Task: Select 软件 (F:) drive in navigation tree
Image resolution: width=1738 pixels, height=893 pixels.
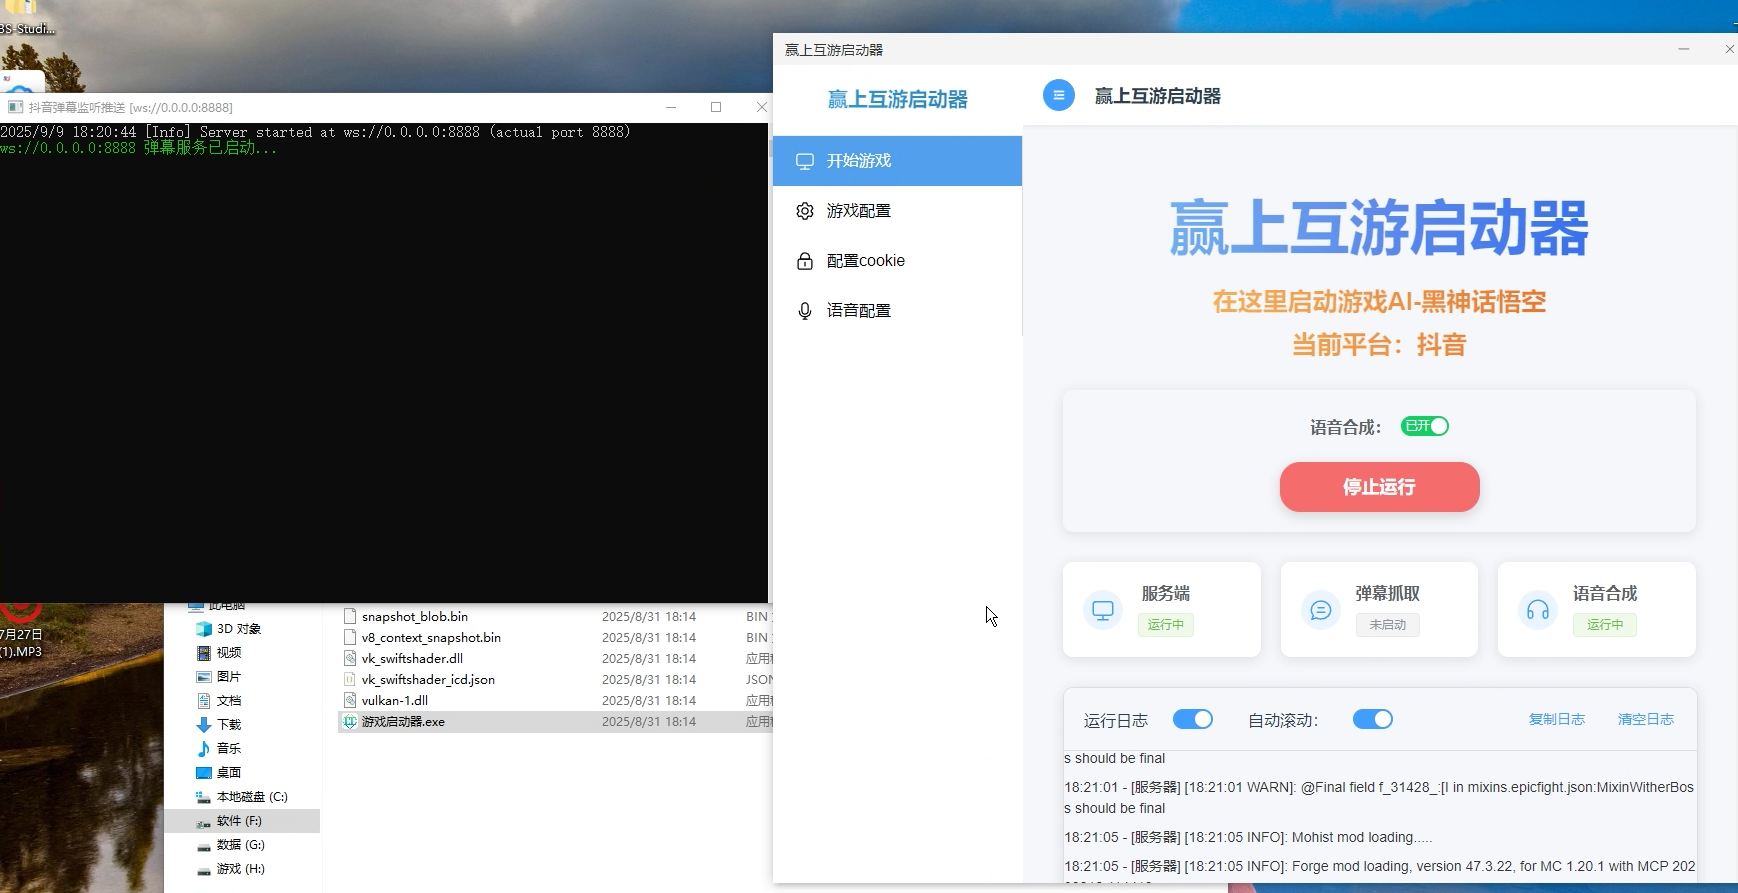Action: coord(239,821)
